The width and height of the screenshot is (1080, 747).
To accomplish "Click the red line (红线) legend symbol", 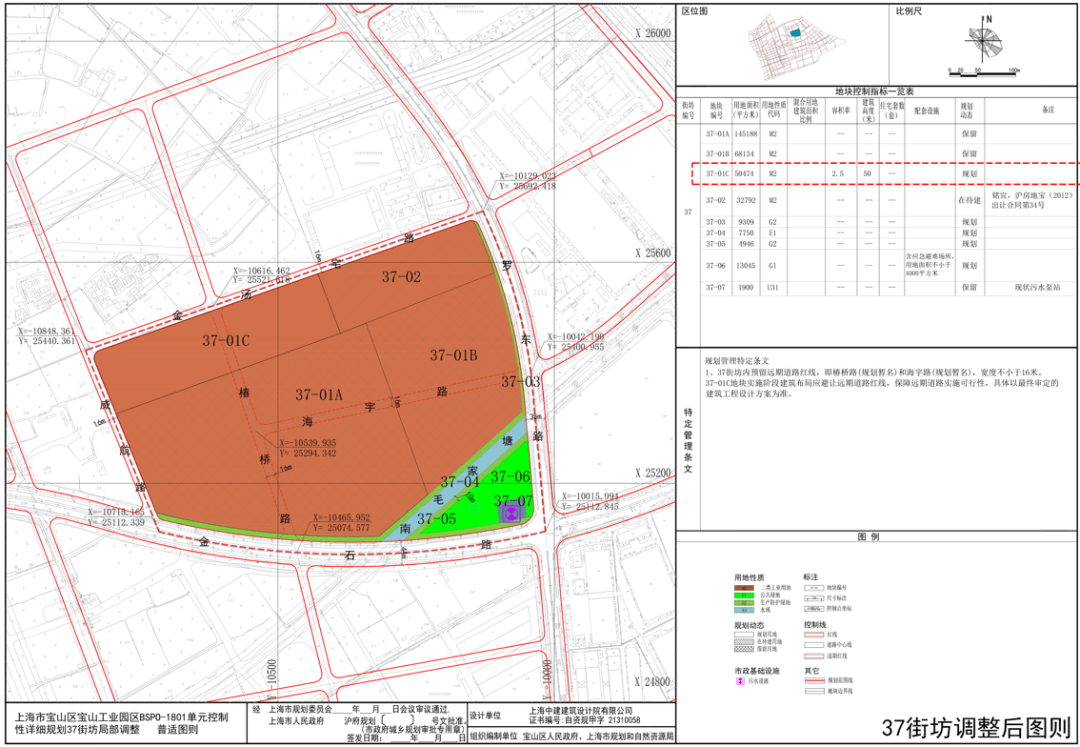I will coord(815,634).
